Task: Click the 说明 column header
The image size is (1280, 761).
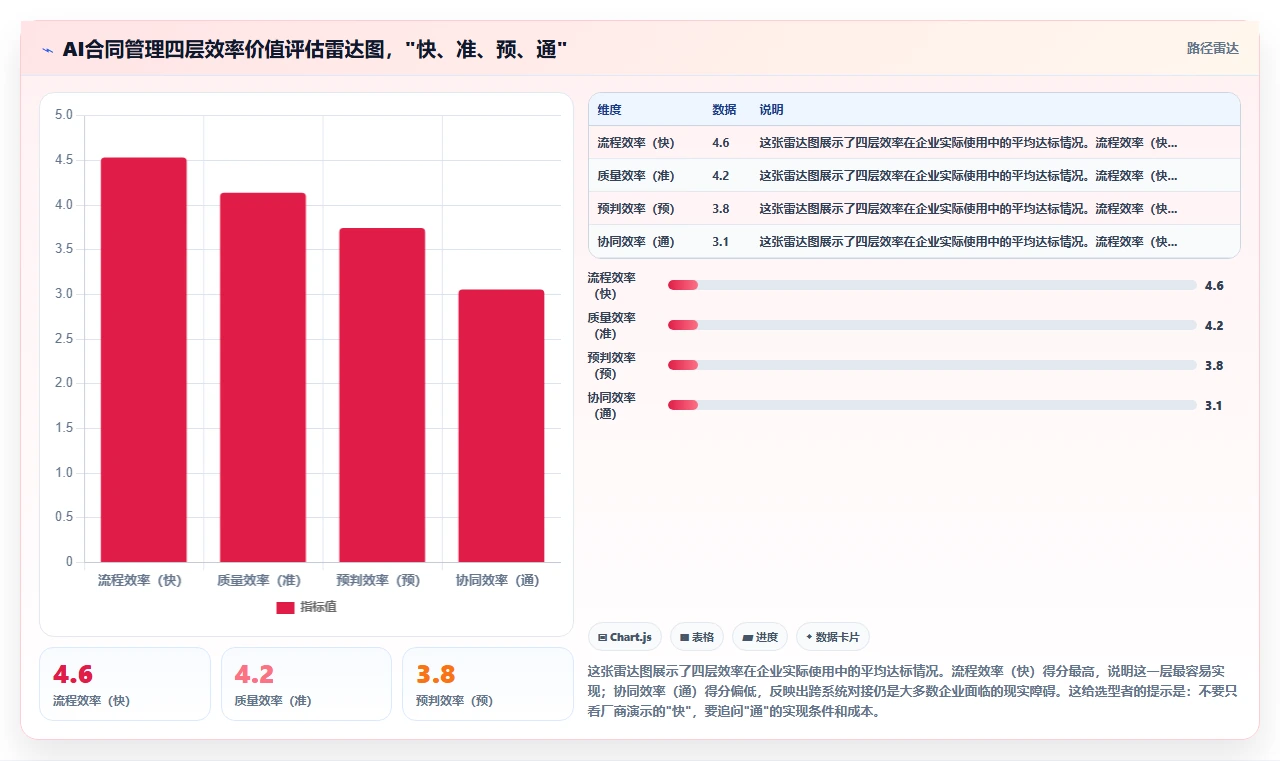Action: point(771,109)
